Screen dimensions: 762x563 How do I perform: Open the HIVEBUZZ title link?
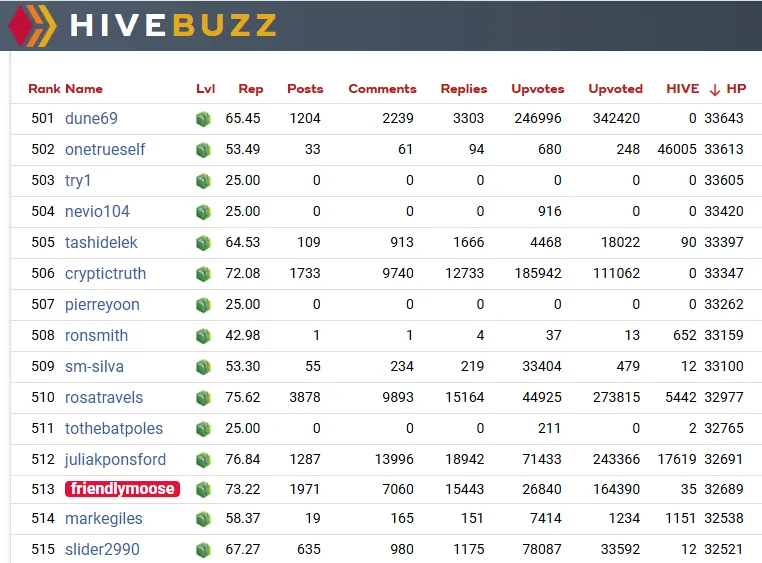(x=173, y=25)
